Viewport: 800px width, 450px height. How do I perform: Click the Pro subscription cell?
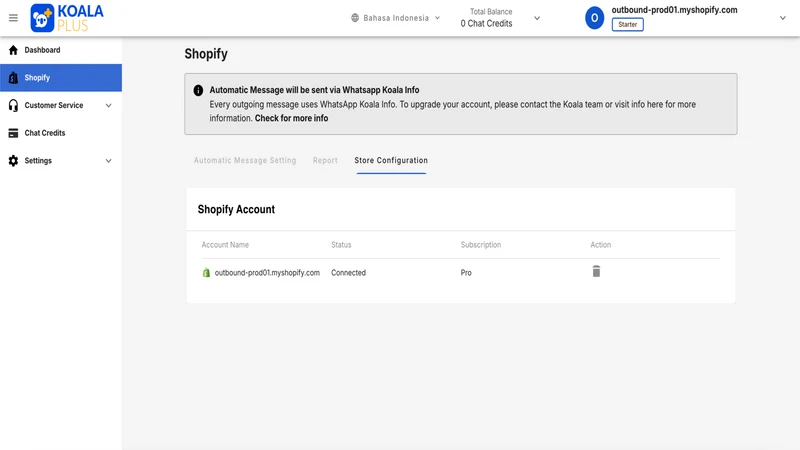[x=466, y=272]
